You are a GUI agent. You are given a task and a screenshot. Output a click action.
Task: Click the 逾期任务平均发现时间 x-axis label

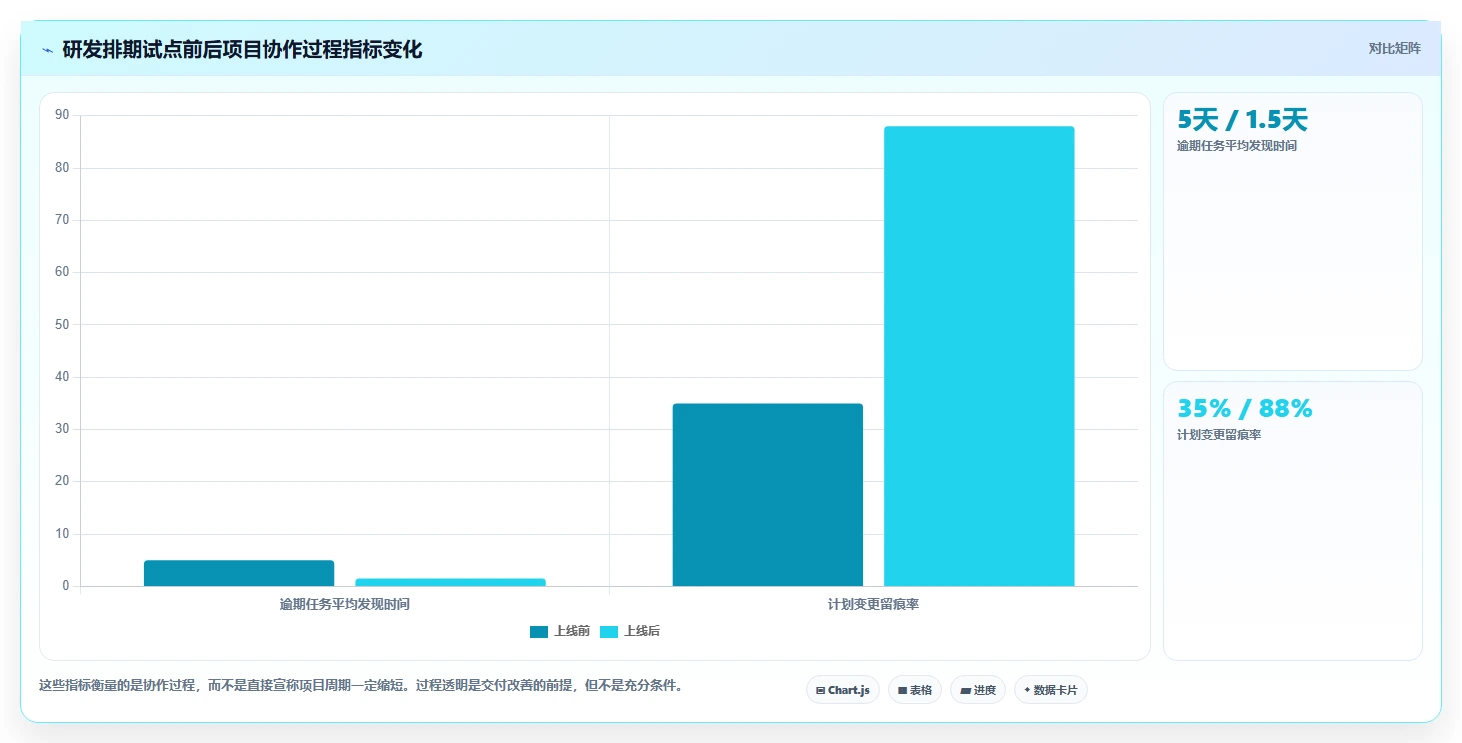[345, 605]
